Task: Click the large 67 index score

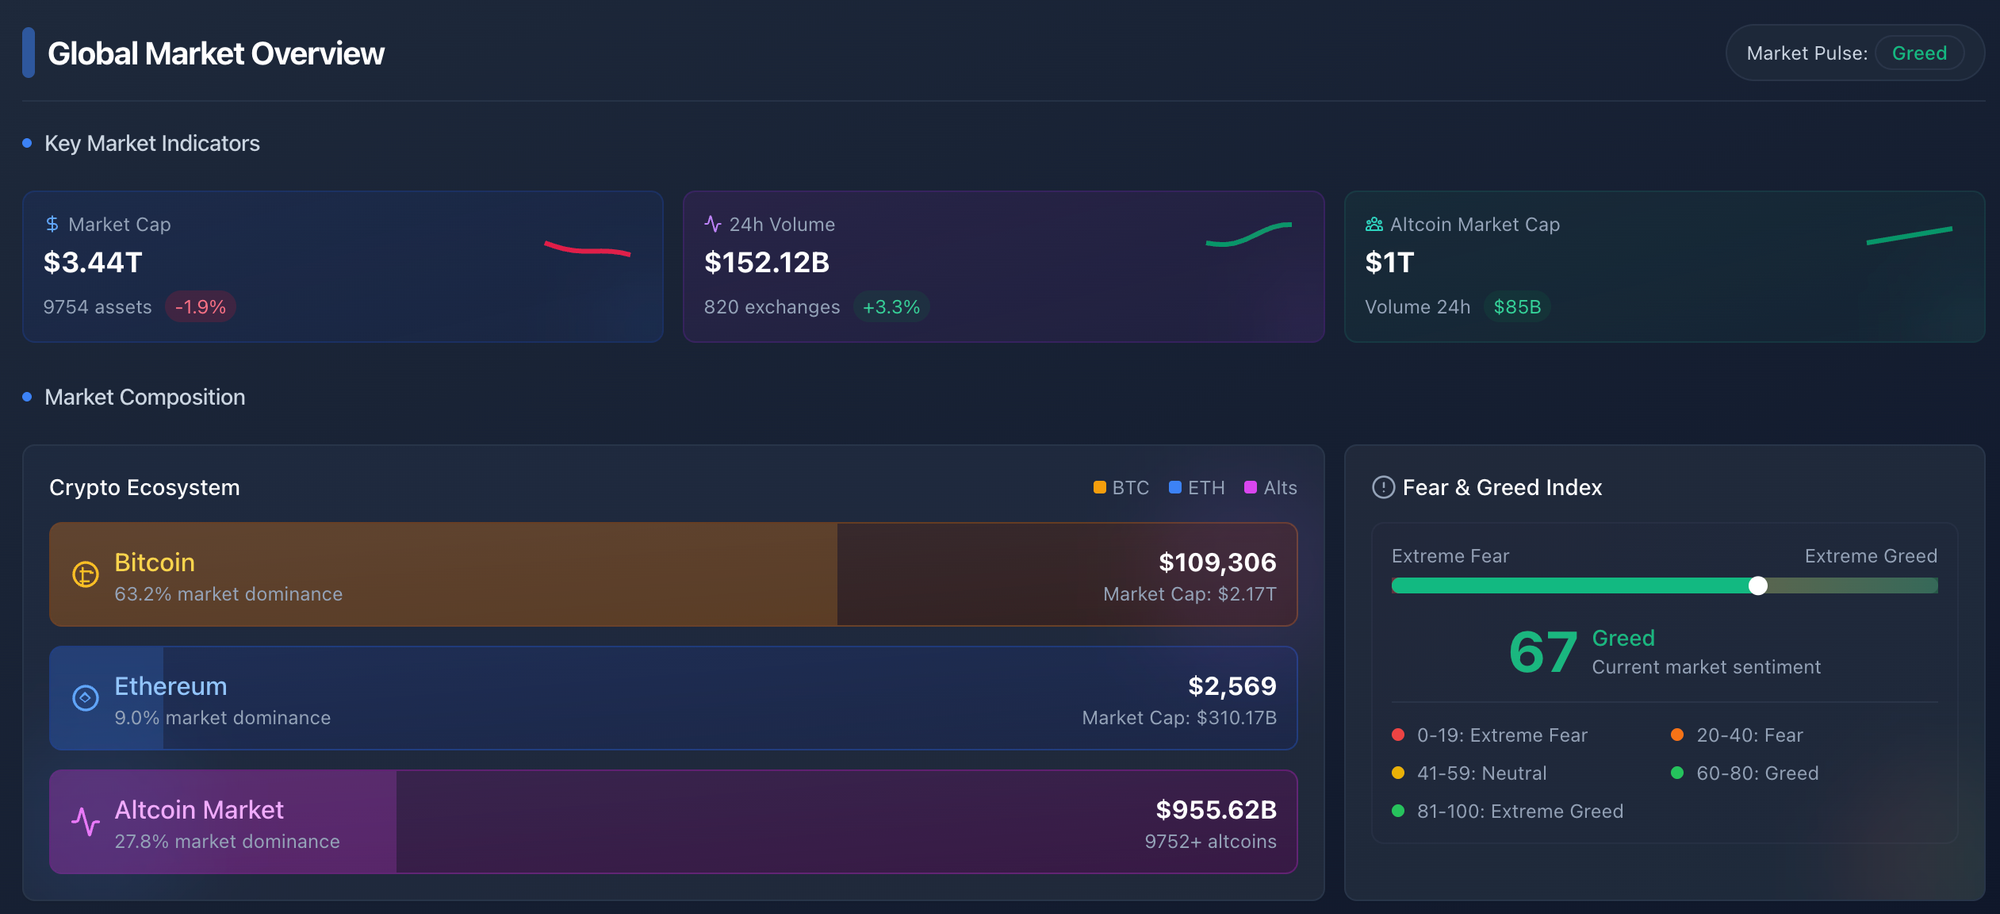Action: tap(1543, 652)
